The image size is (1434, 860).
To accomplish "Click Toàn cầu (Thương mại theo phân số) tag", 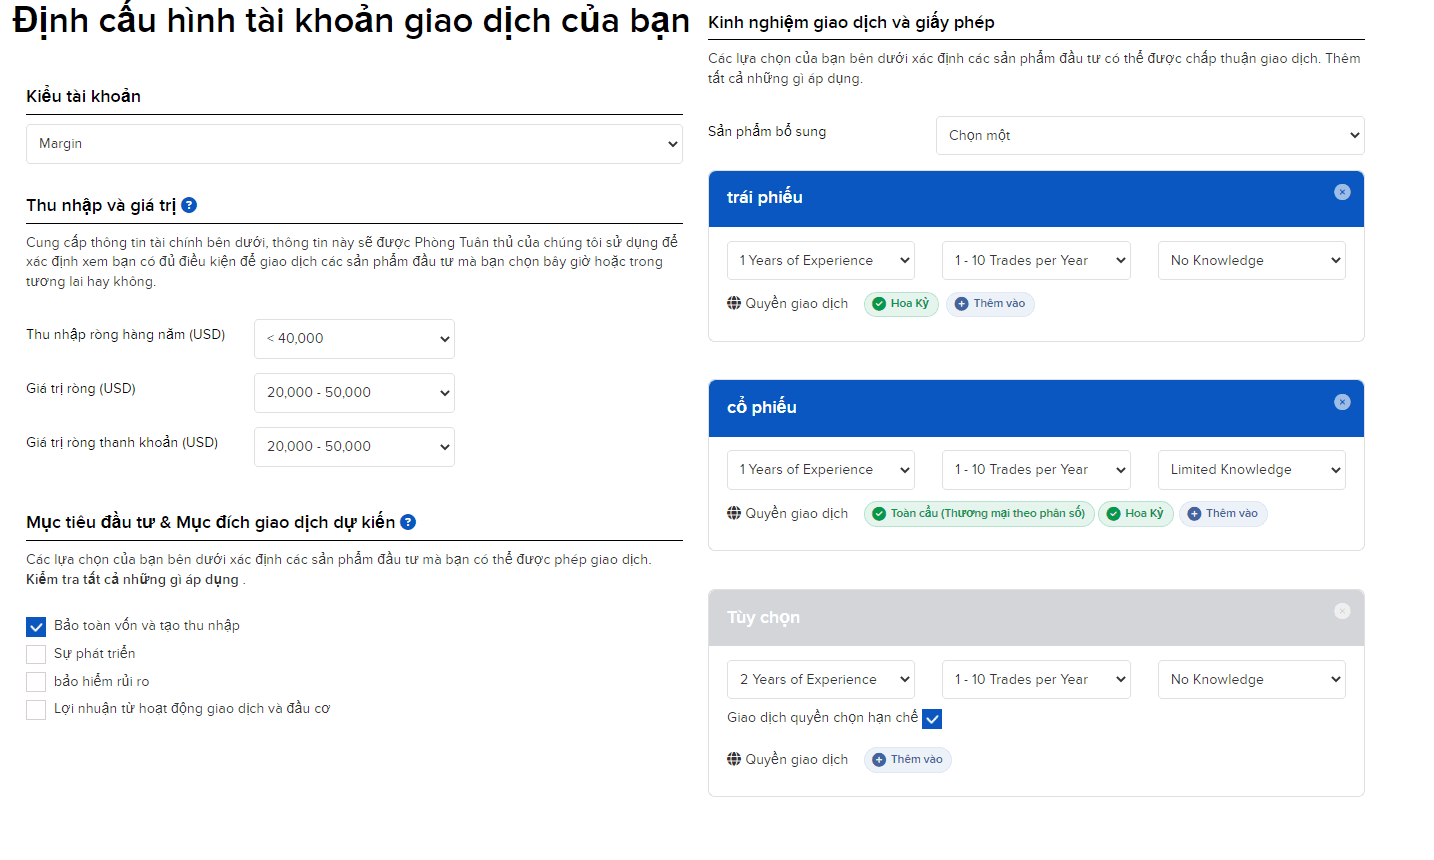I will [x=979, y=514].
